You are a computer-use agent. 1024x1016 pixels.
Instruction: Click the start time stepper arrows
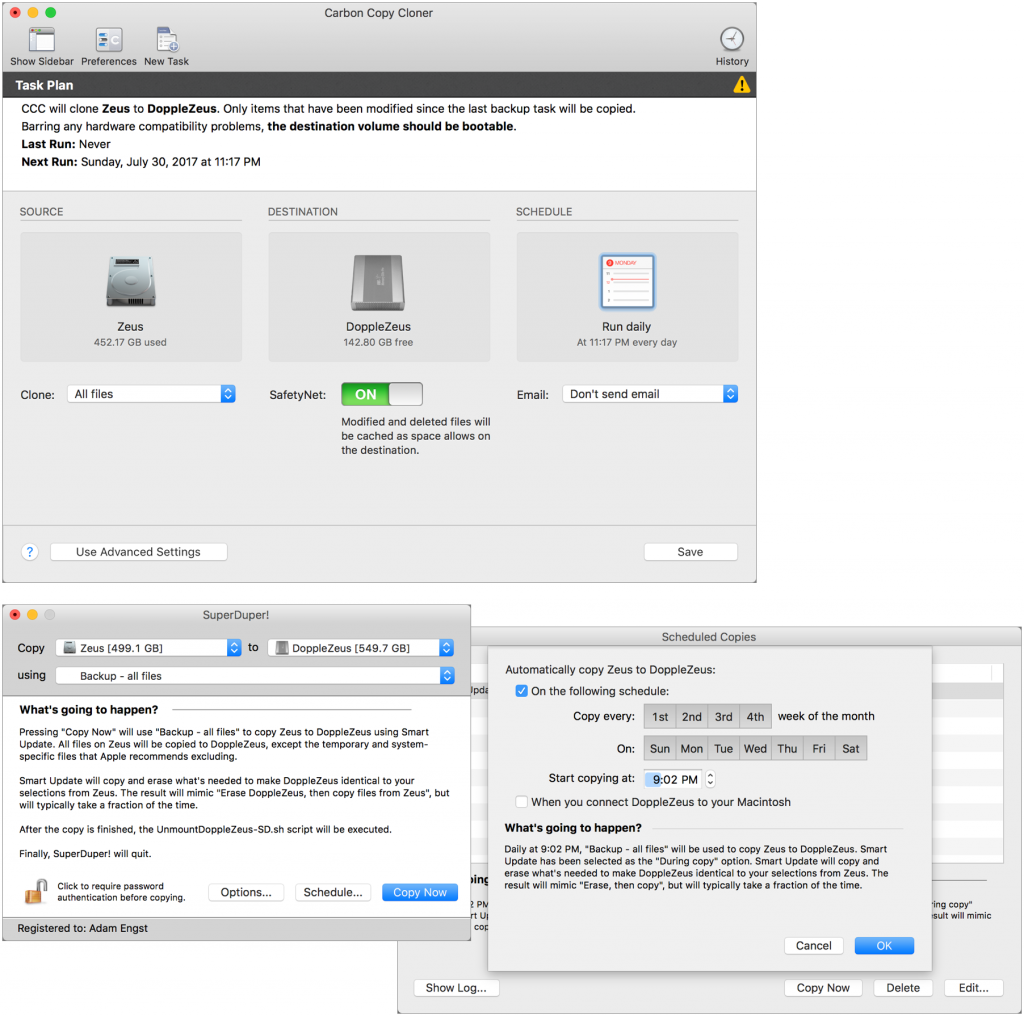point(711,779)
